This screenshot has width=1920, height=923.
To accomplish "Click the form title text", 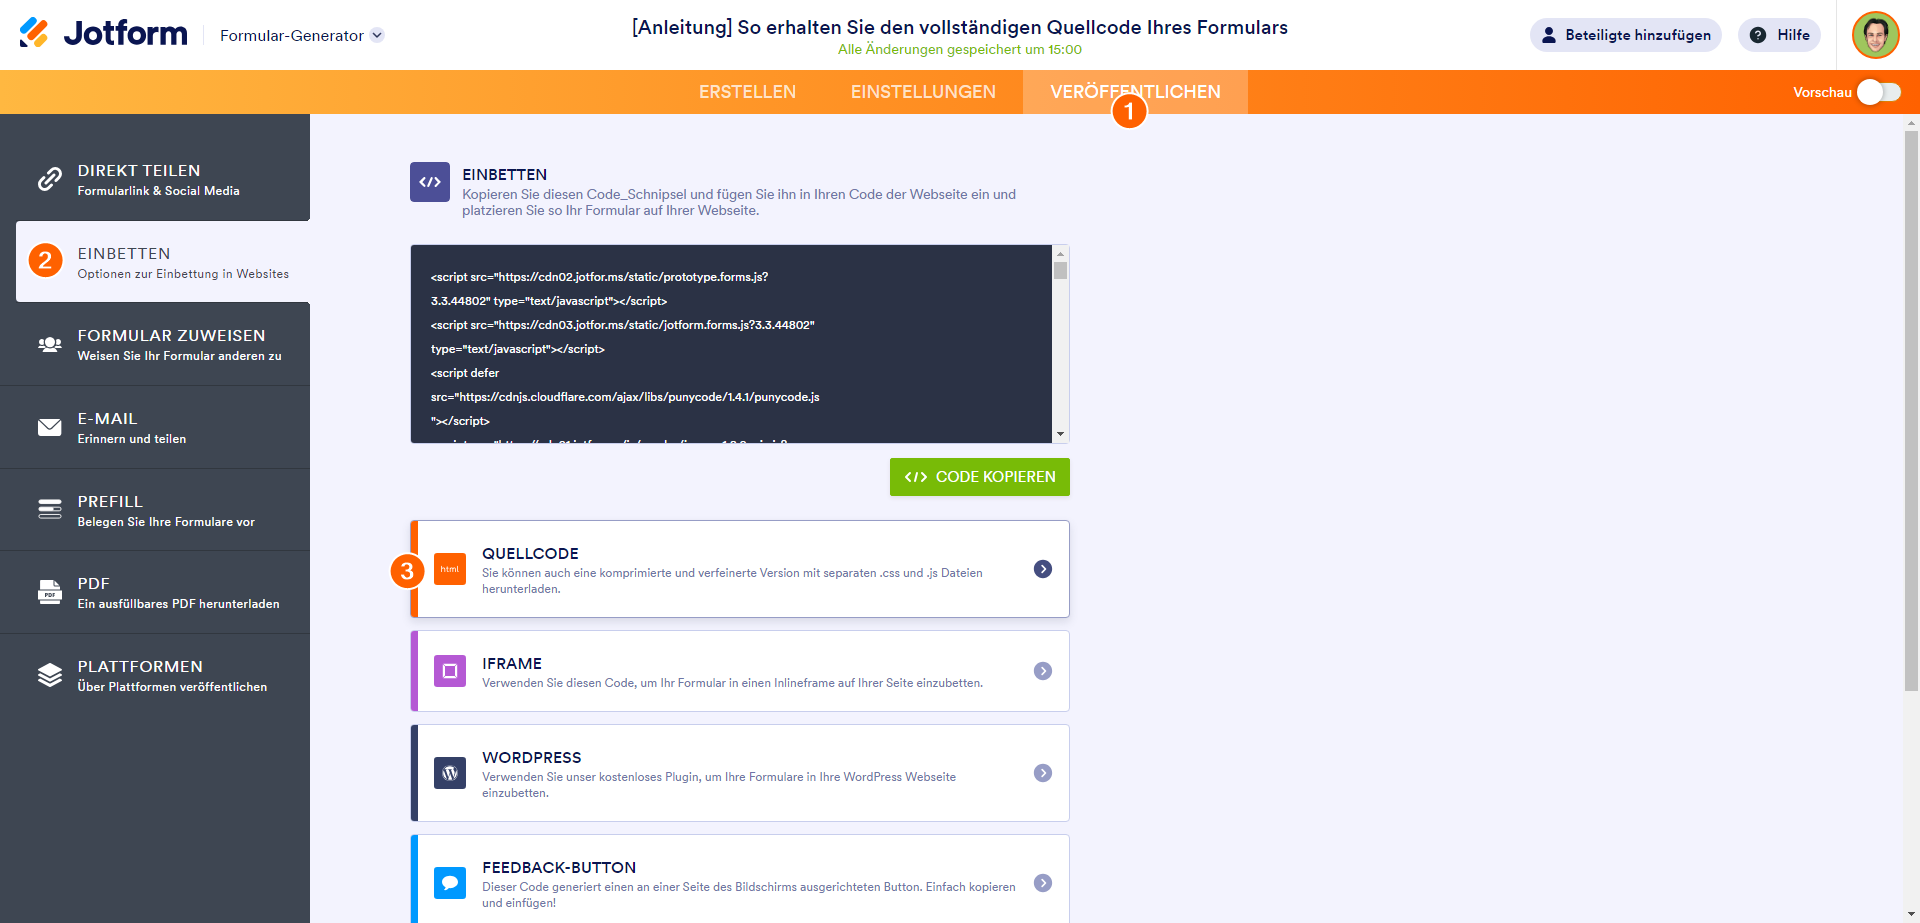I will pyautogui.click(x=960, y=27).
